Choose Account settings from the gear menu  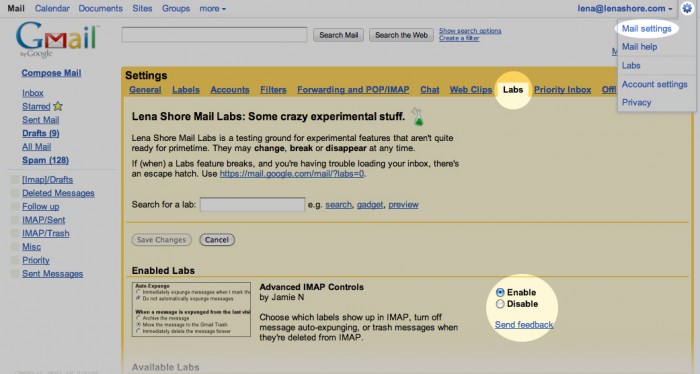654,84
